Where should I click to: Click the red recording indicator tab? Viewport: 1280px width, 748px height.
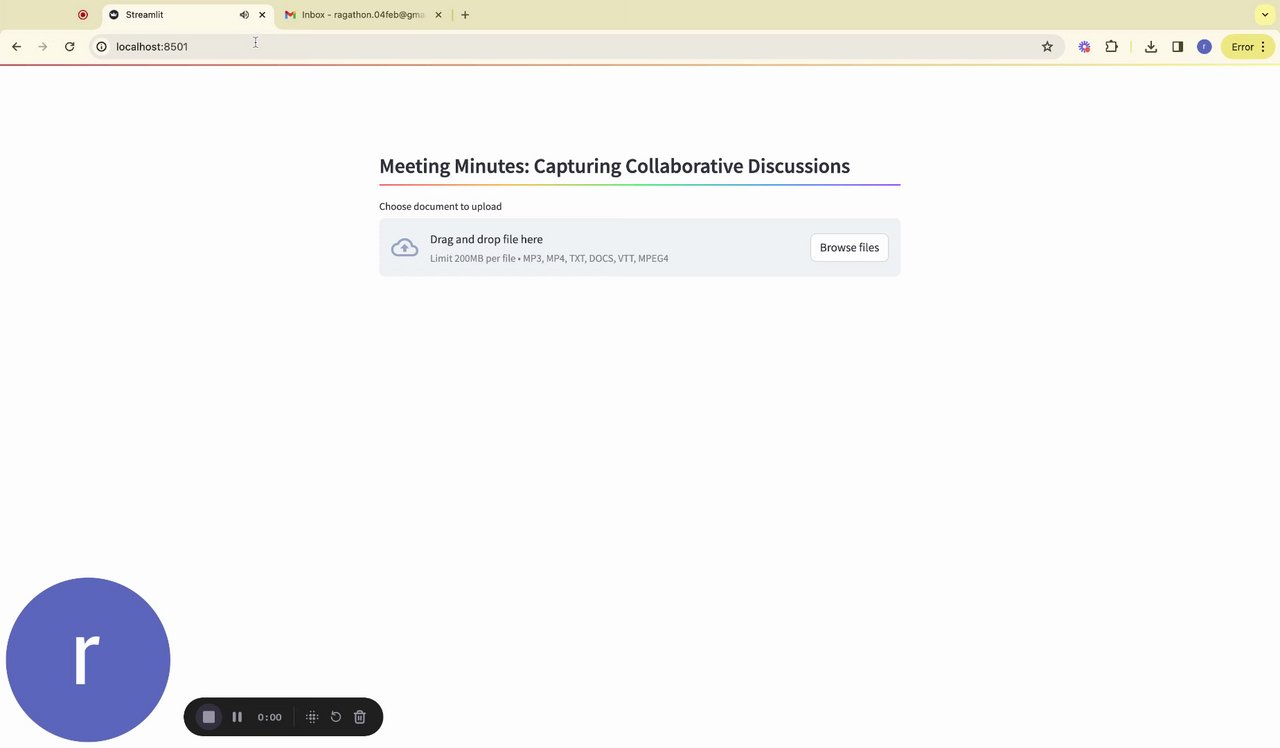pos(83,15)
